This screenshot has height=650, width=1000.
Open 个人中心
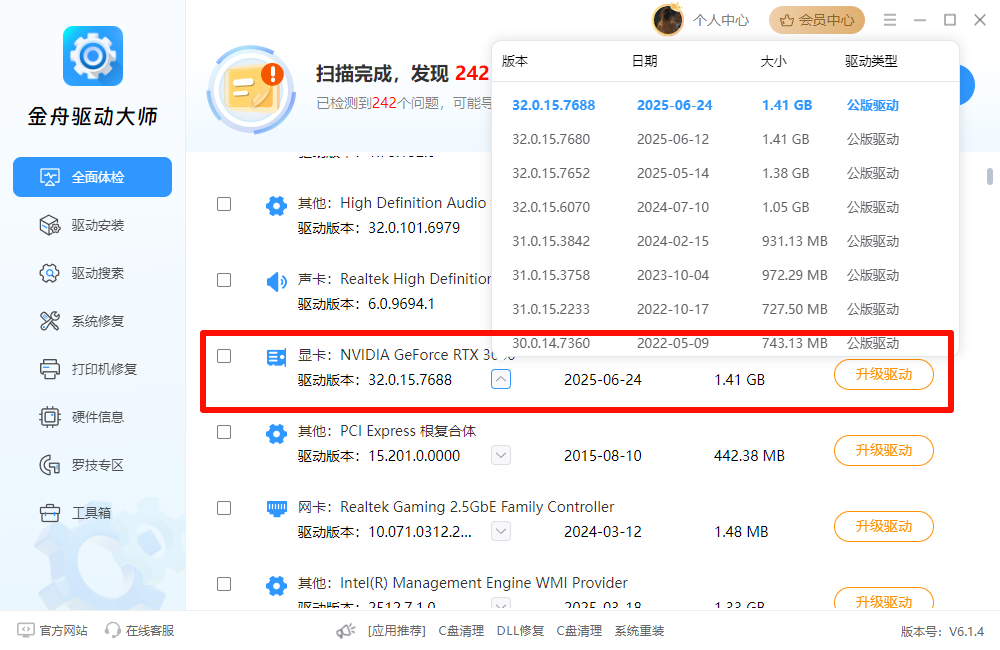click(721, 20)
